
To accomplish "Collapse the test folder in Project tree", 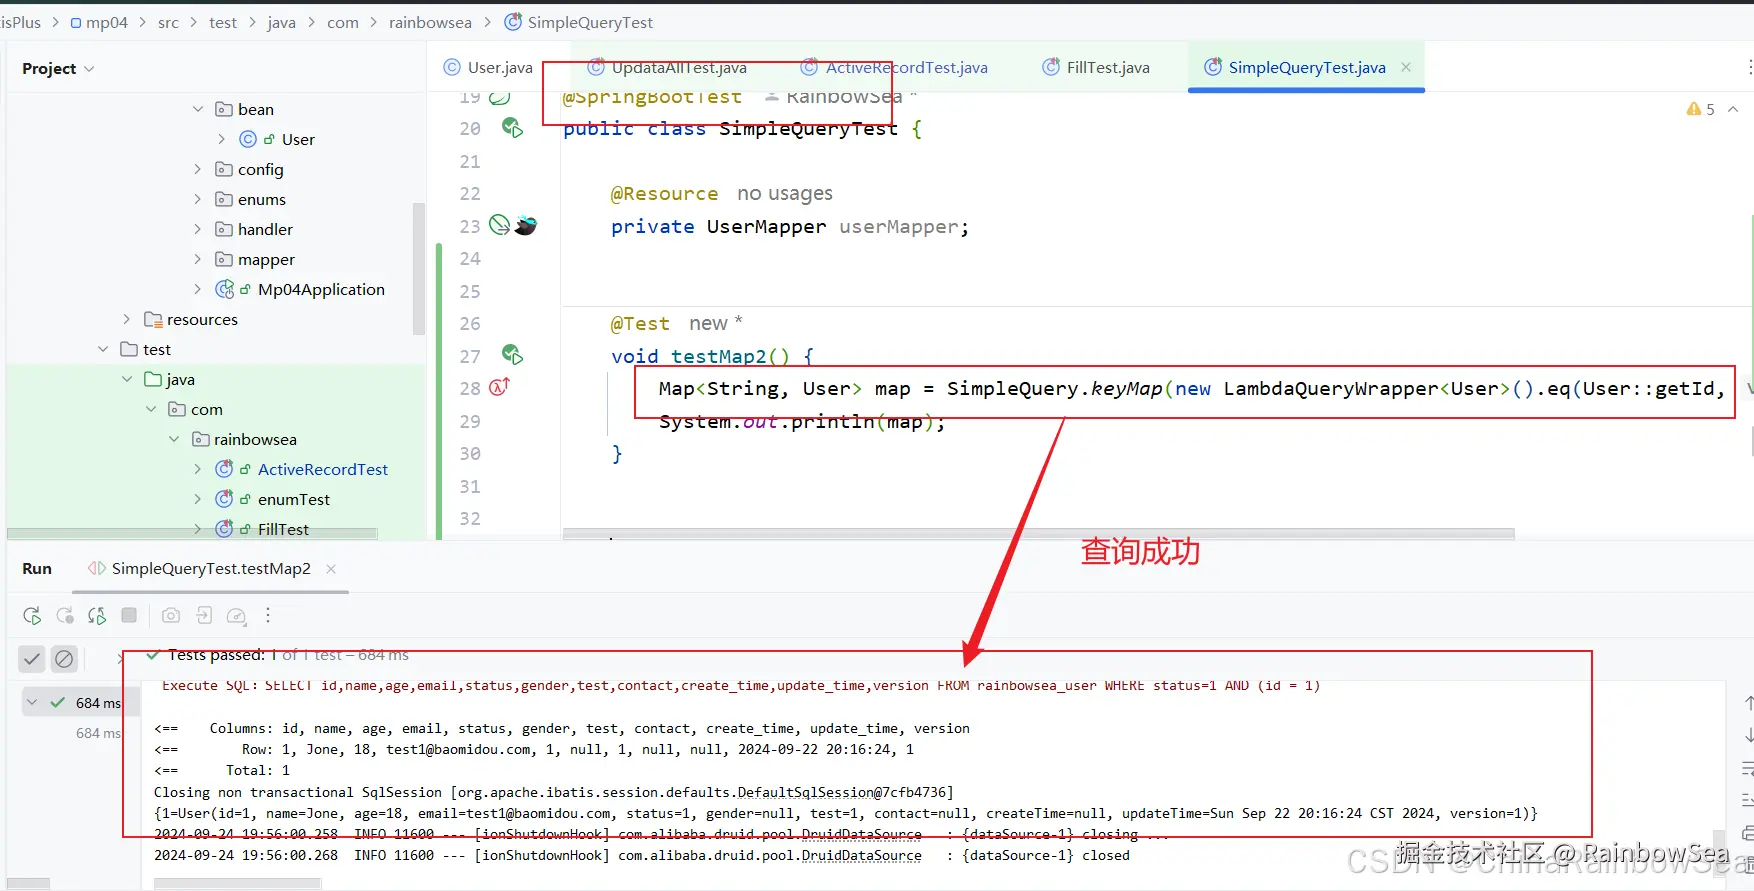I will tap(103, 349).
